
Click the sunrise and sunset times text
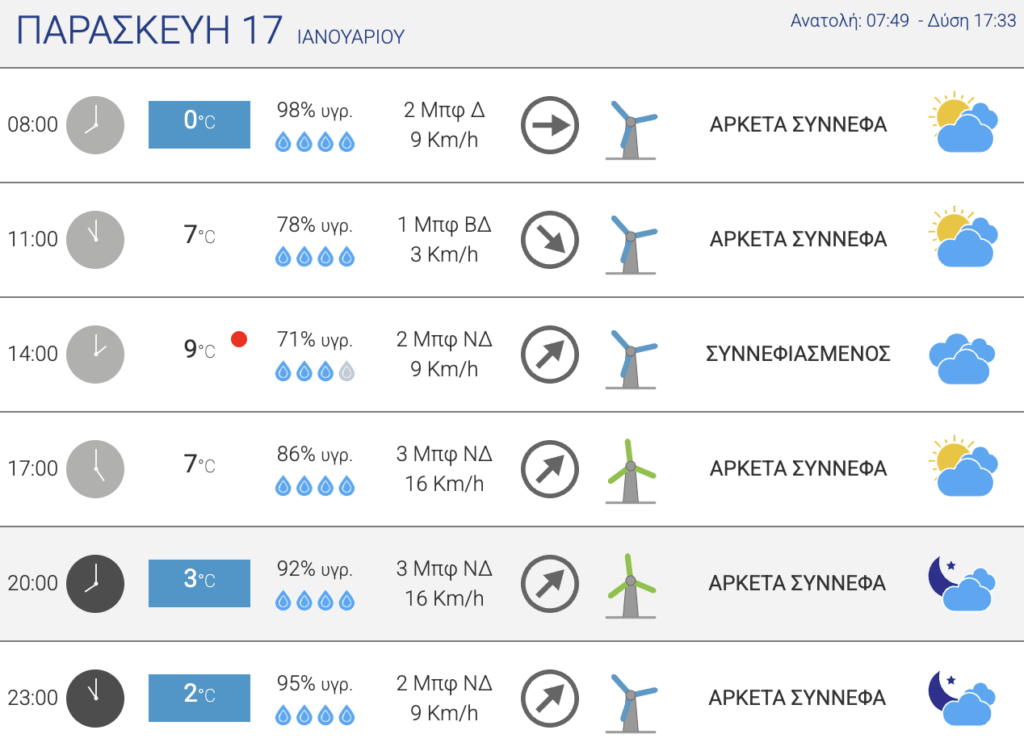pyautogui.click(x=903, y=21)
